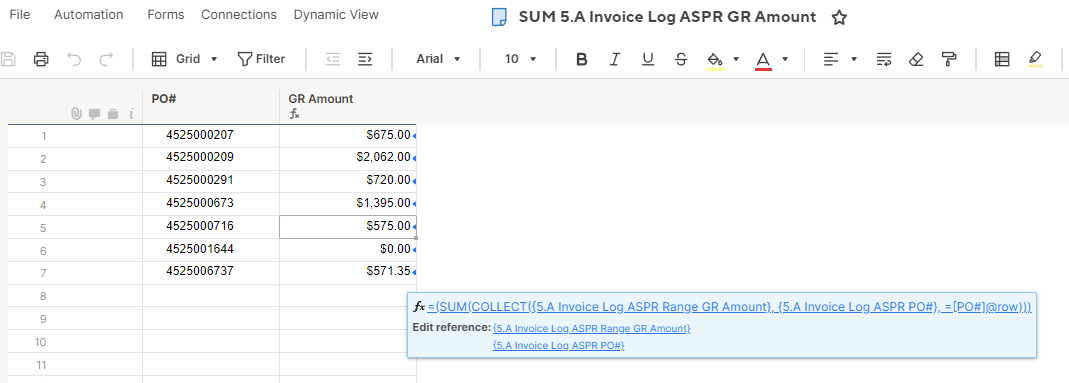Open the Filter menu
The width and height of the screenshot is (1069, 383).
pyautogui.click(x=261, y=59)
